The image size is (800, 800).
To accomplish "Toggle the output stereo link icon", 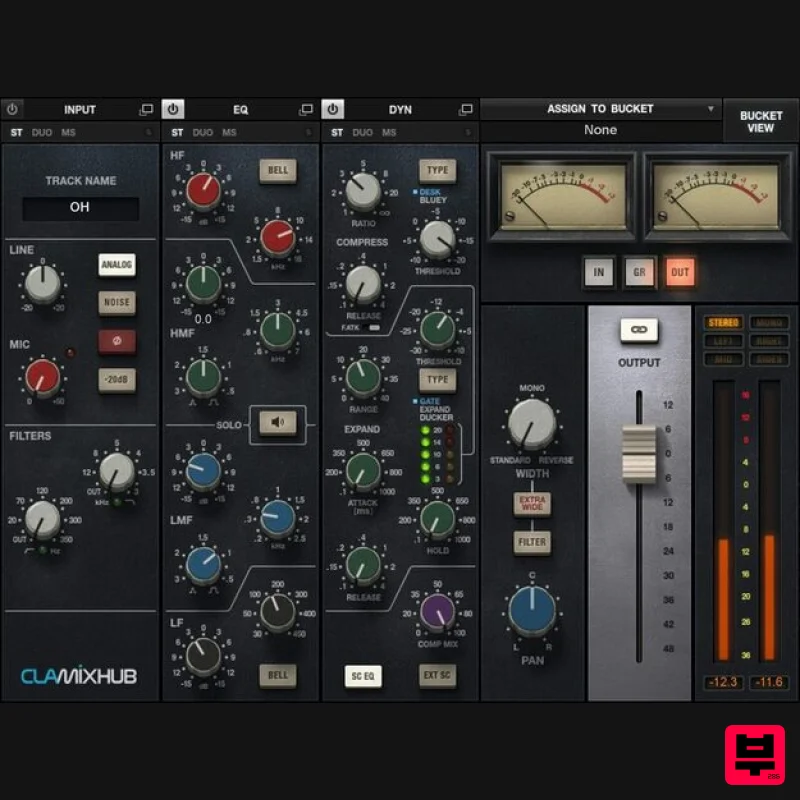I will (x=639, y=330).
